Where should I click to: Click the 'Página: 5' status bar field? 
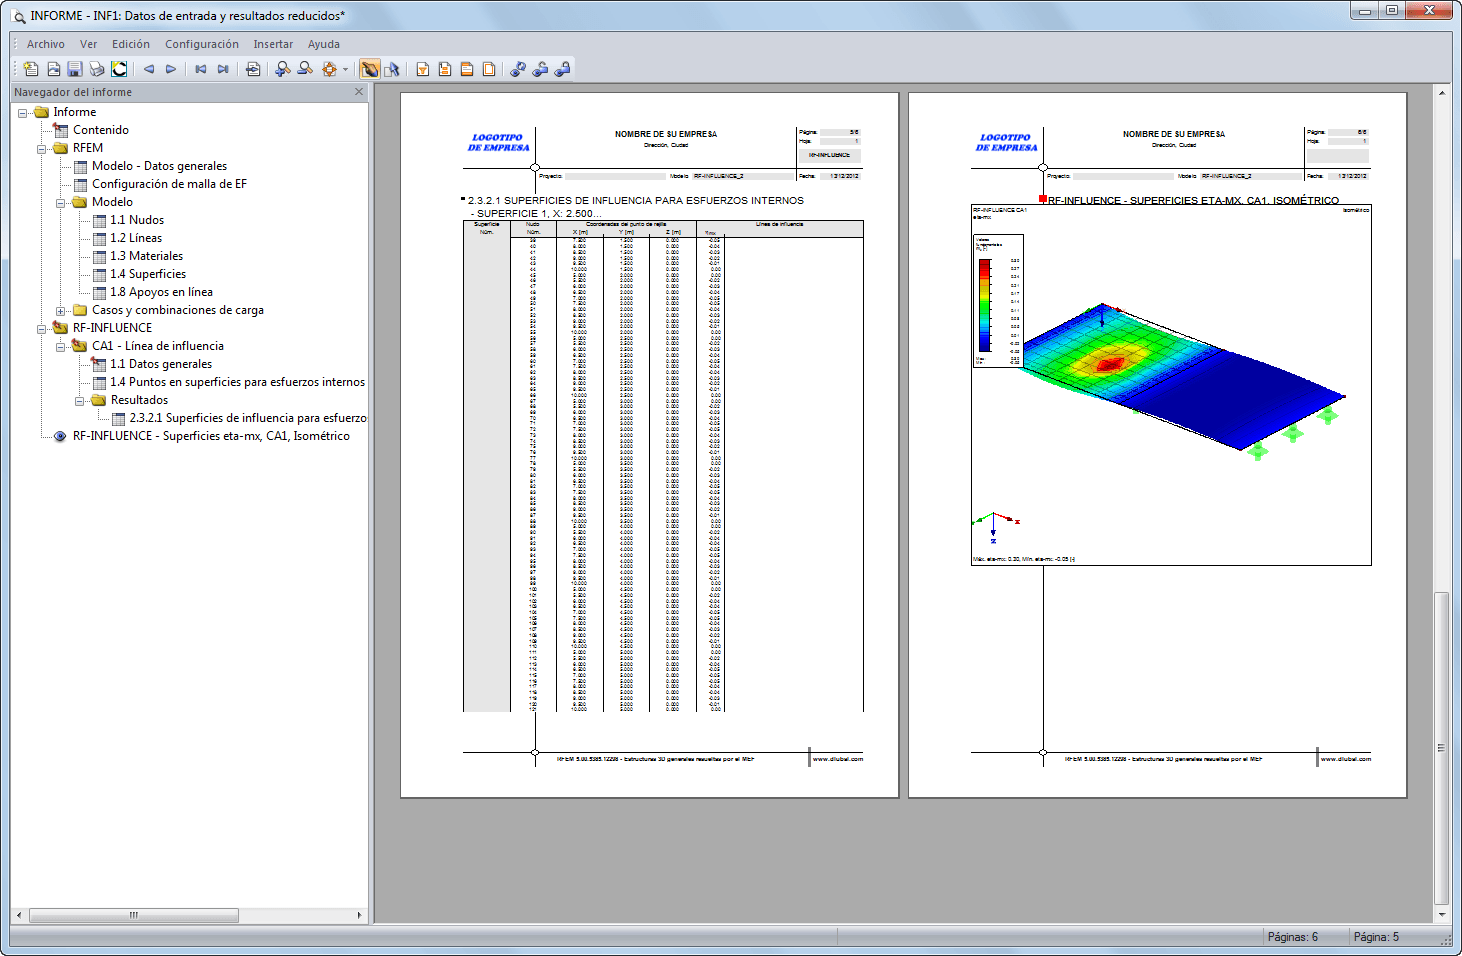1377,937
